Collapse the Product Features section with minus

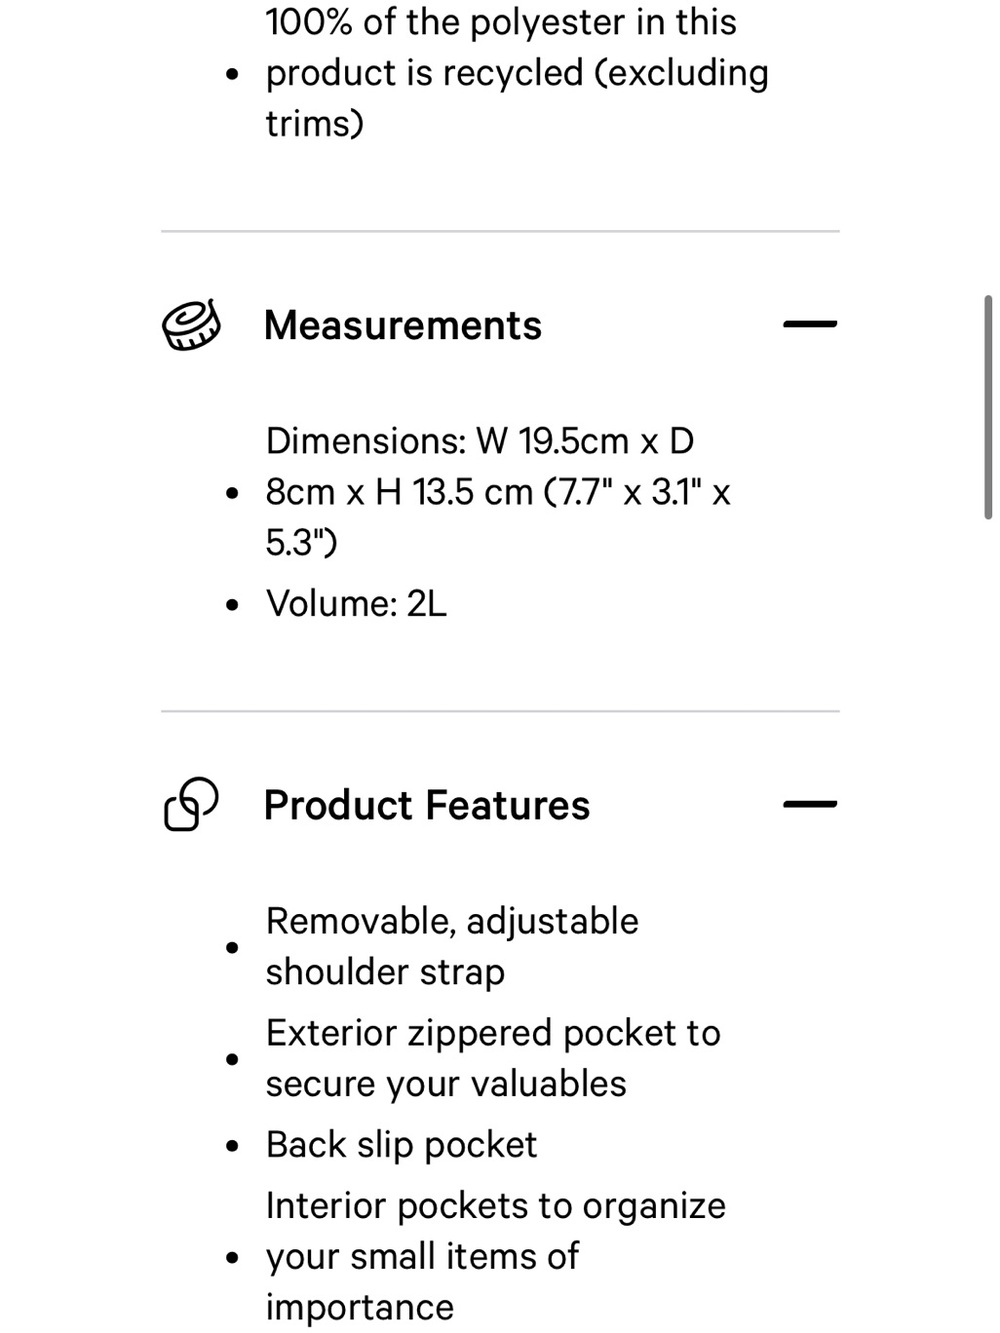[x=810, y=804]
